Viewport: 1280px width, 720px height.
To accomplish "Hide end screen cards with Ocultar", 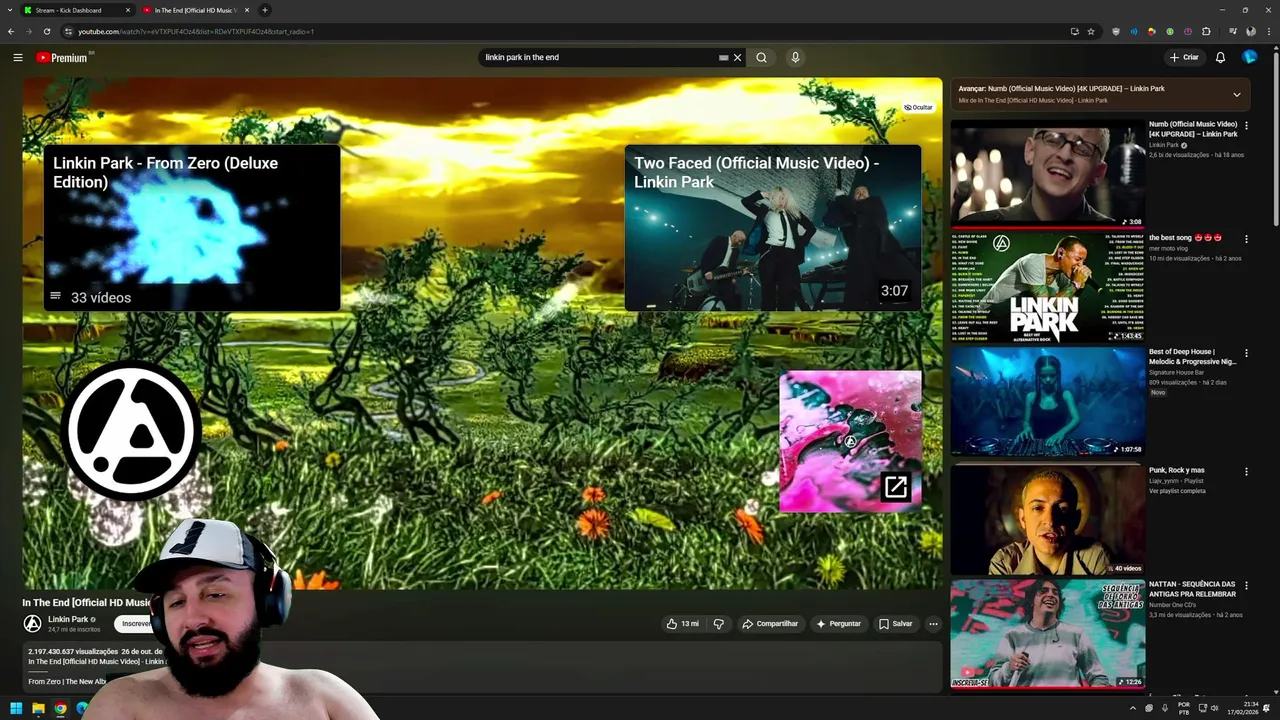I will 918,107.
